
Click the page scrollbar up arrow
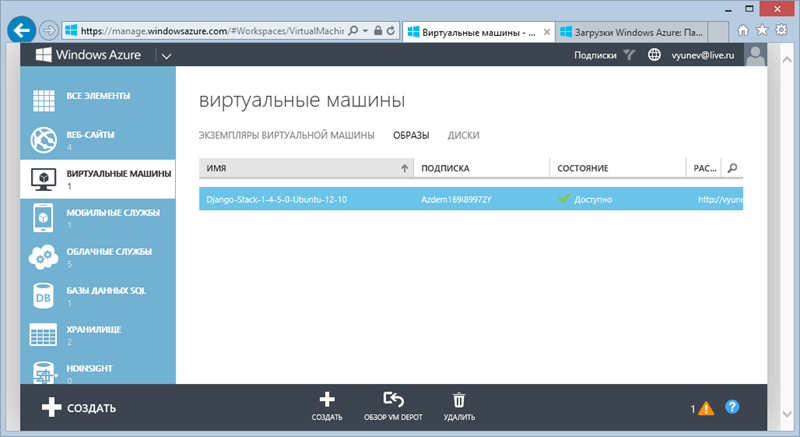[x=787, y=59]
